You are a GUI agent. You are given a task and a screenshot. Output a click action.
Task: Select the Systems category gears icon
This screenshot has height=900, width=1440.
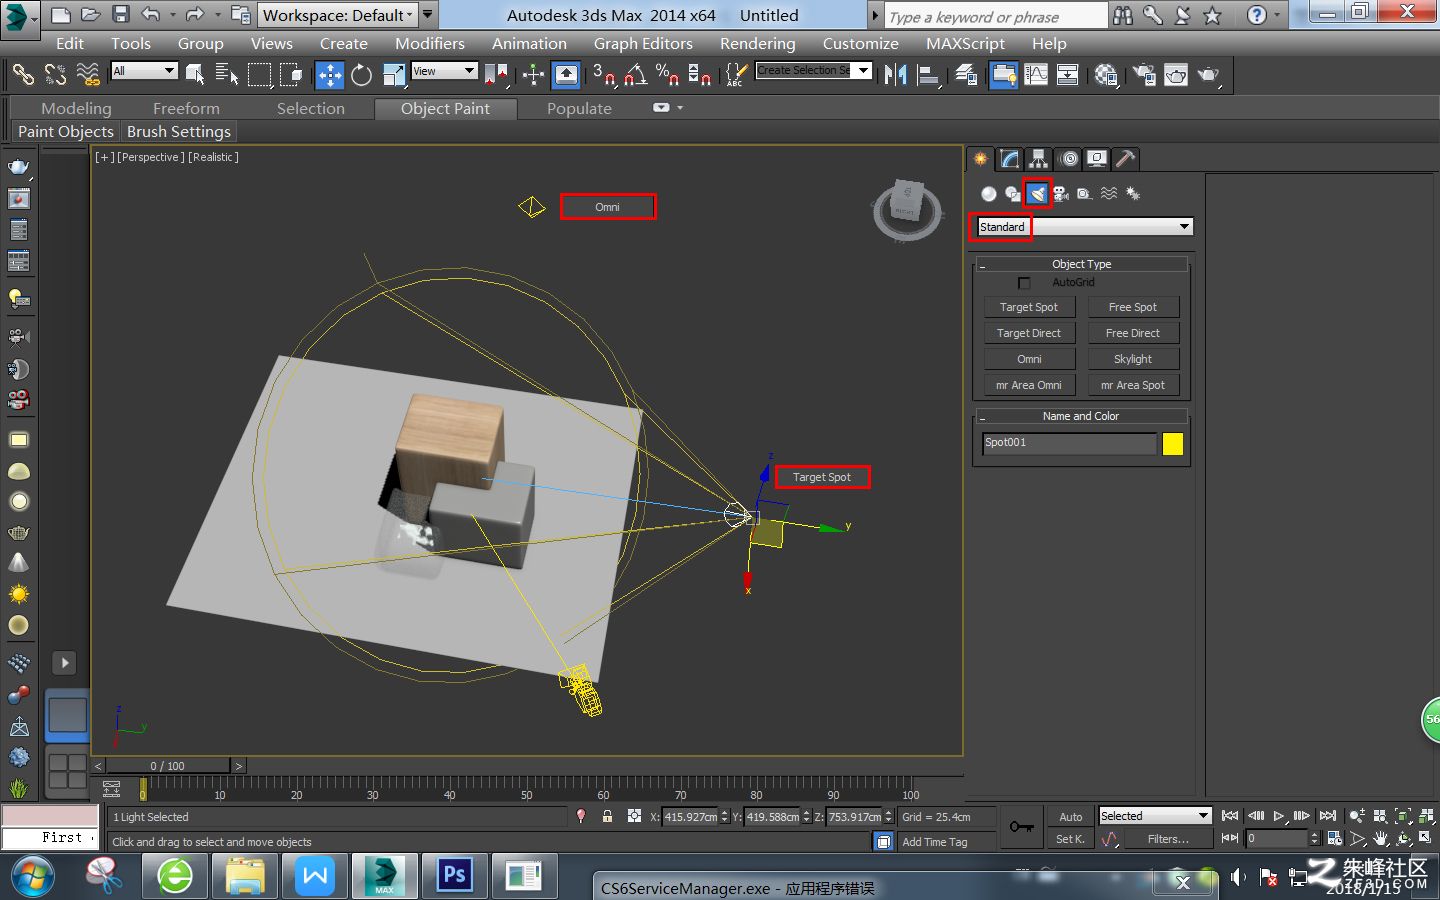coord(1133,194)
